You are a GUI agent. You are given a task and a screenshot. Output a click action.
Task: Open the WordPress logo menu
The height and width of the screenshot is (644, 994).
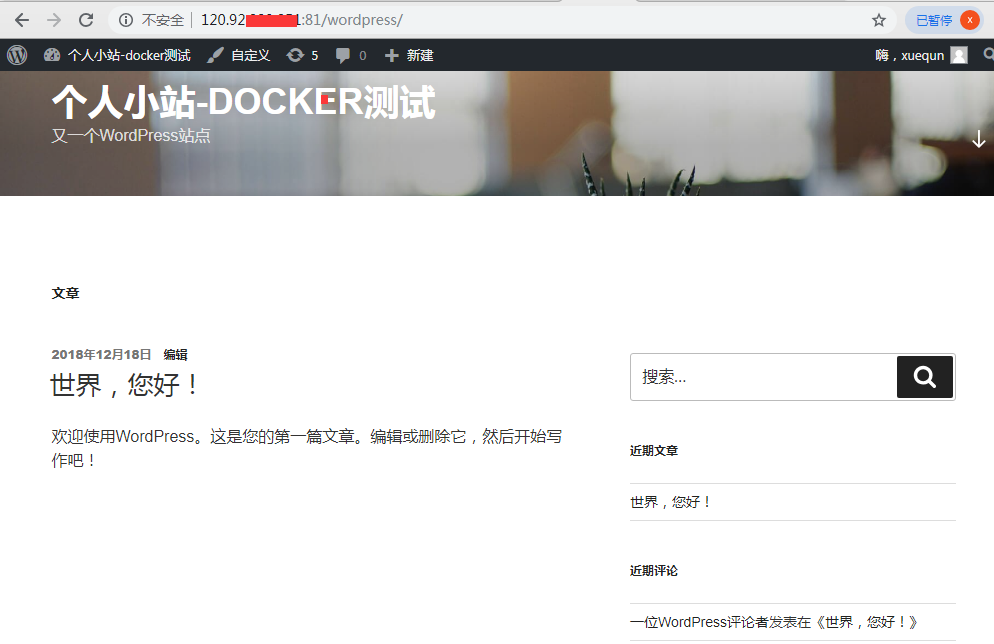point(17,55)
